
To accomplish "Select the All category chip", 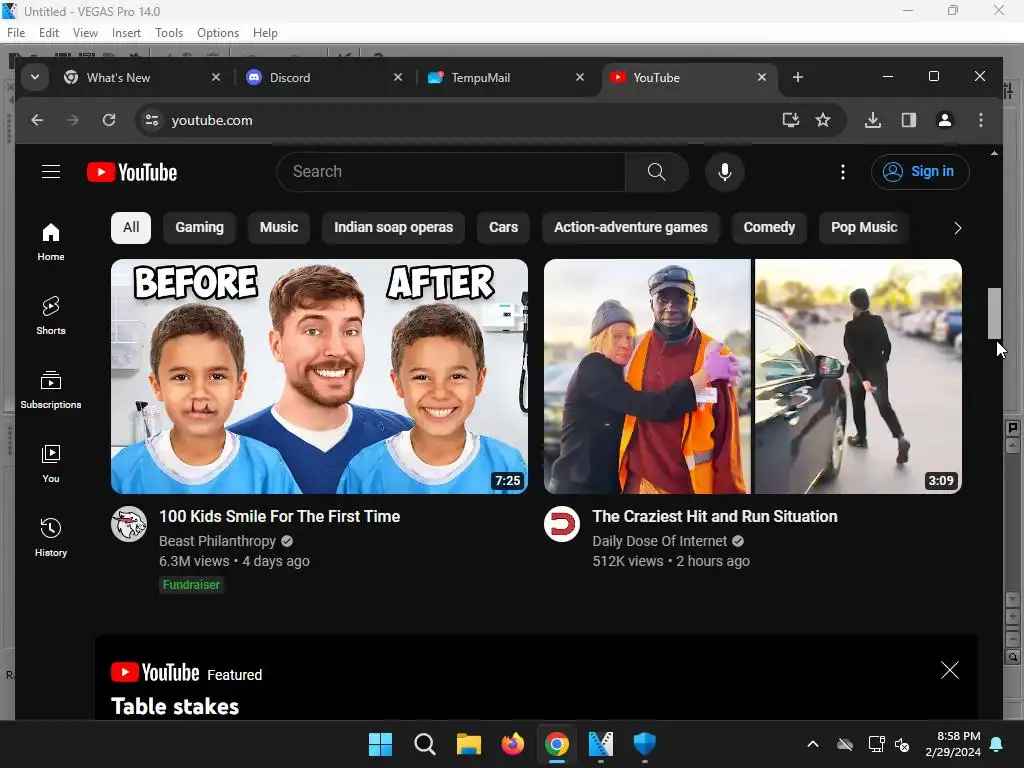I will tap(131, 228).
